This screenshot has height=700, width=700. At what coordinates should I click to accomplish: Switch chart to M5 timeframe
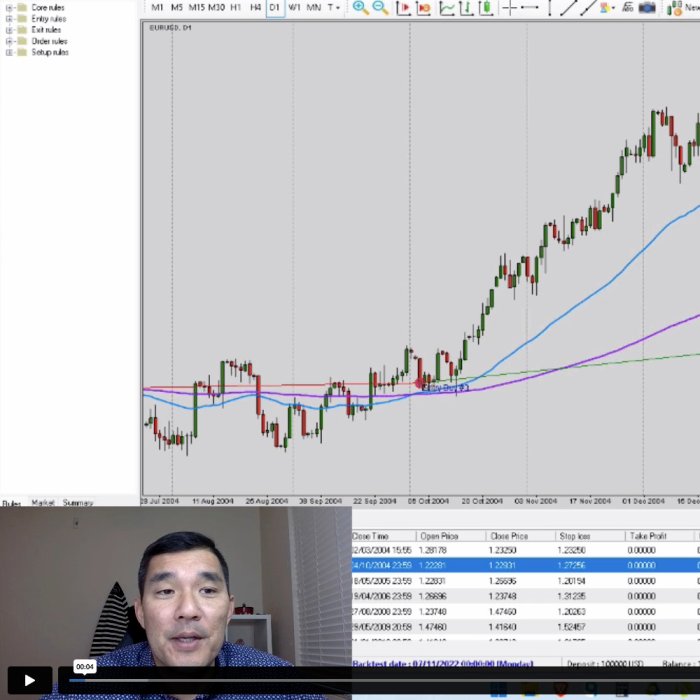(177, 7)
